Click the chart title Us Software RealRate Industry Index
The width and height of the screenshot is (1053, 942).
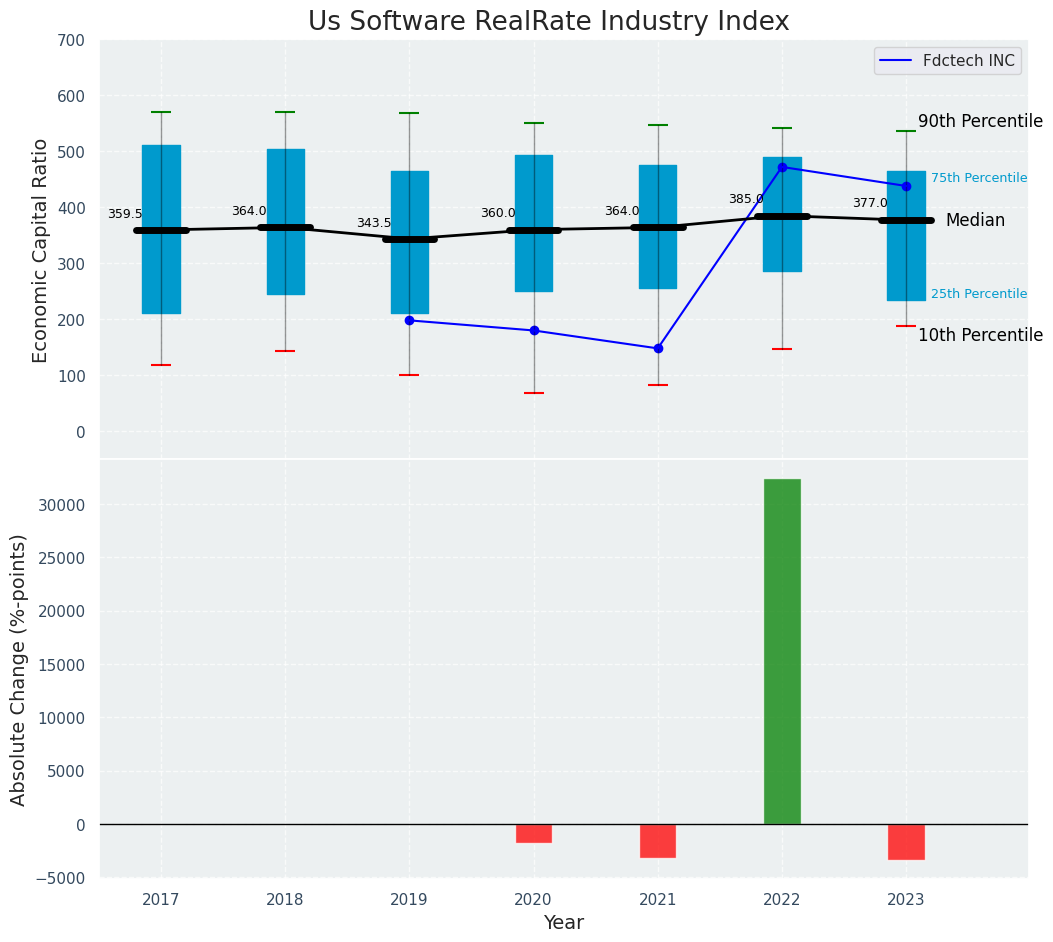[x=548, y=21]
